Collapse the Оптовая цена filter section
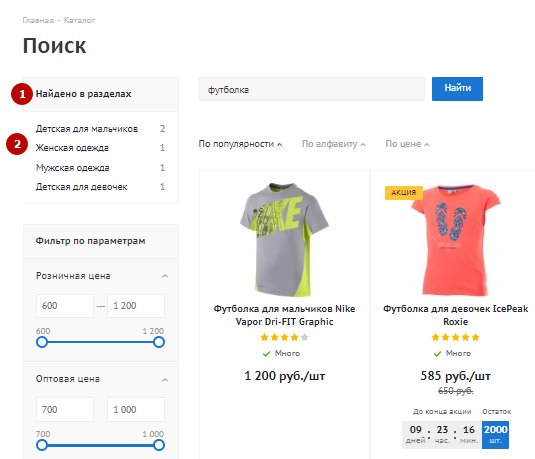535x459 pixels. pos(165,379)
